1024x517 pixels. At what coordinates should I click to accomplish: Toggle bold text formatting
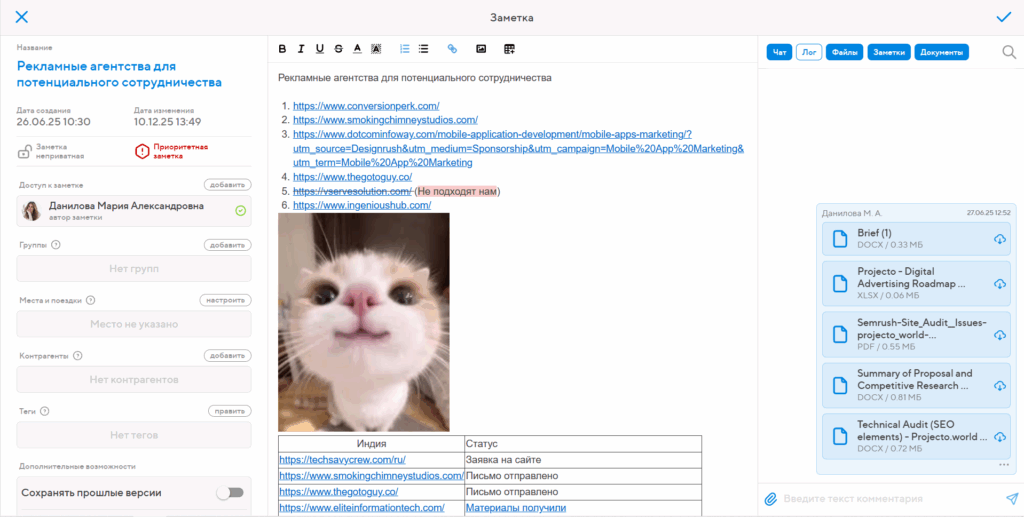pos(283,48)
